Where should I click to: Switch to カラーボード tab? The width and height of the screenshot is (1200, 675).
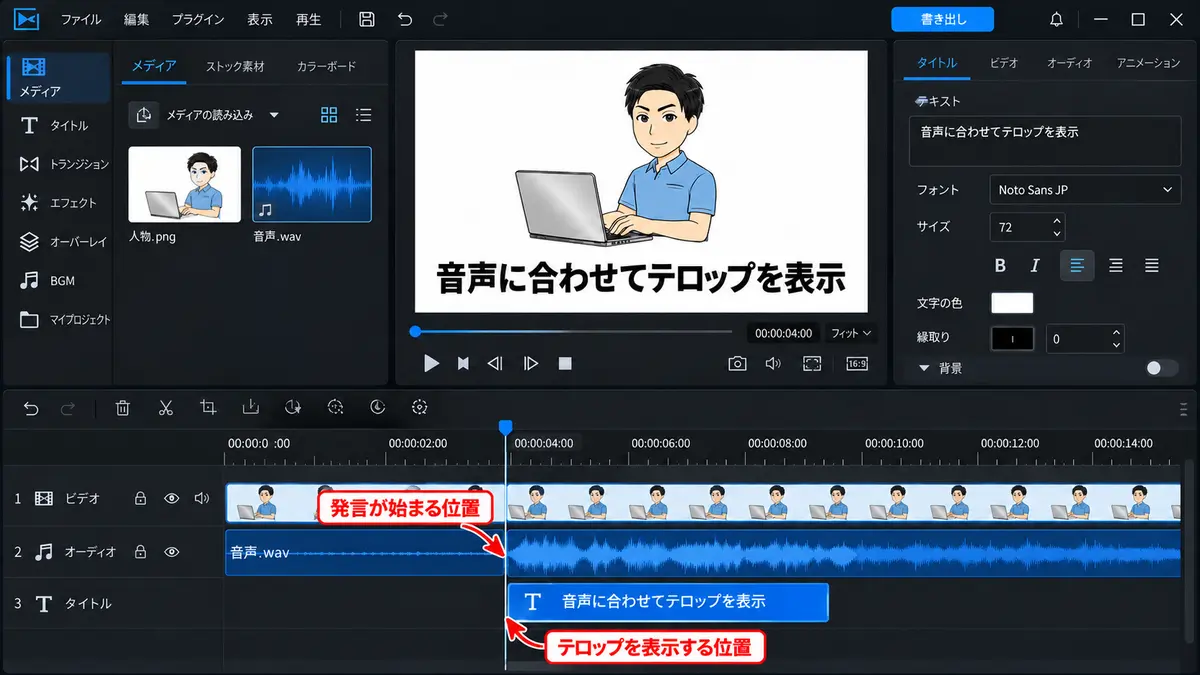(326, 67)
